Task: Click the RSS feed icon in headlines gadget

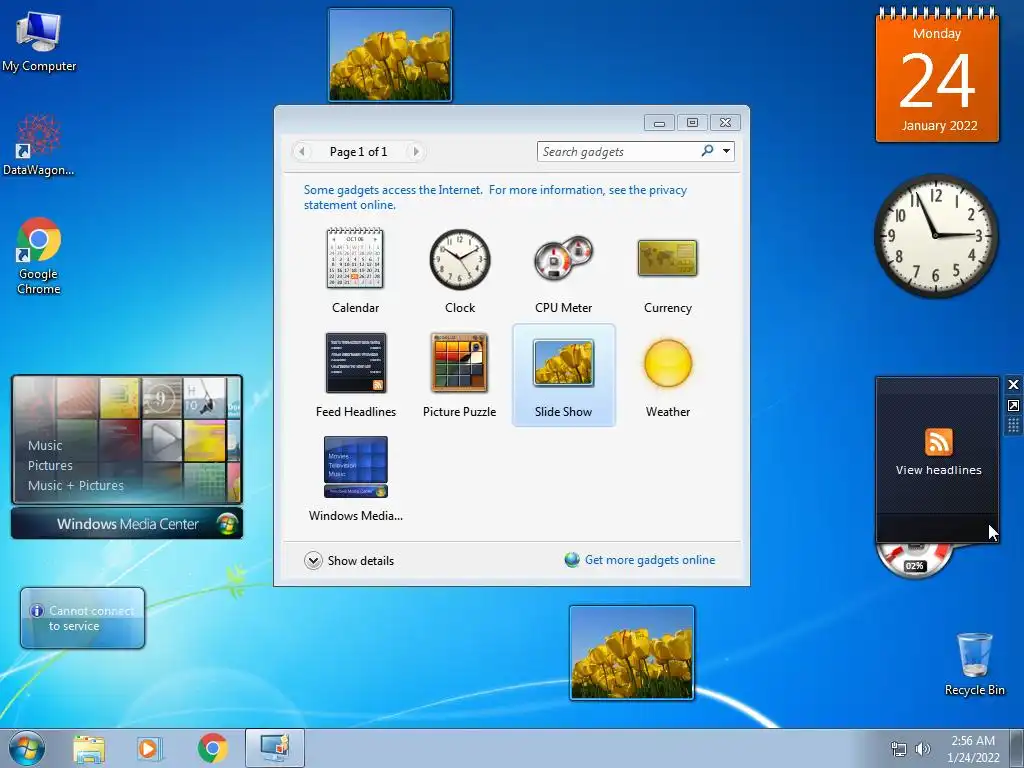Action: pyautogui.click(x=938, y=442)
